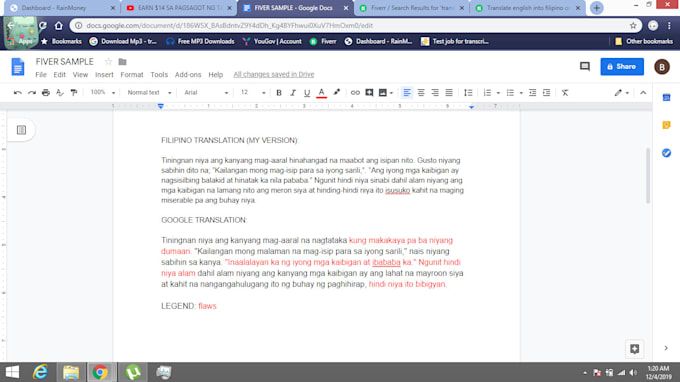680x382 pixels.
Task: Click All changes saved in Drive link
Action: pyautogui.click(x=274, y=75)
